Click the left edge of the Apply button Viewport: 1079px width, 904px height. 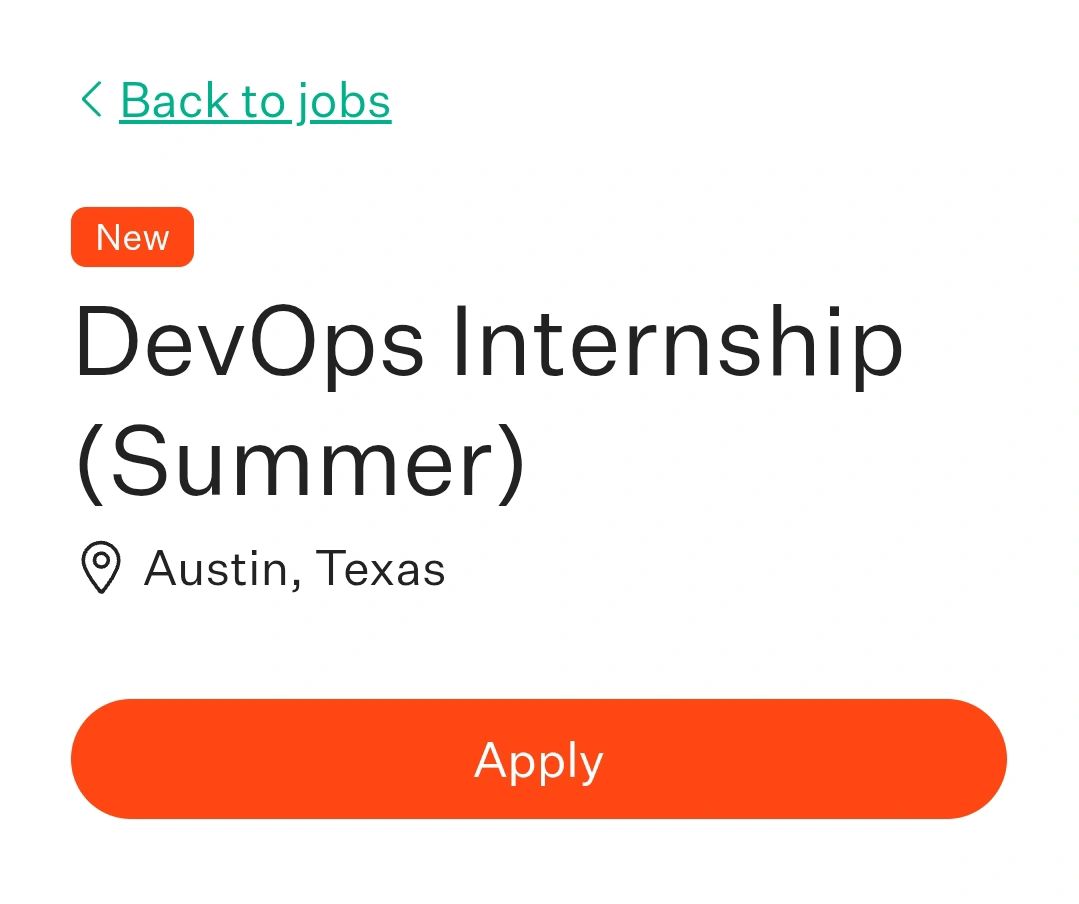95,759
